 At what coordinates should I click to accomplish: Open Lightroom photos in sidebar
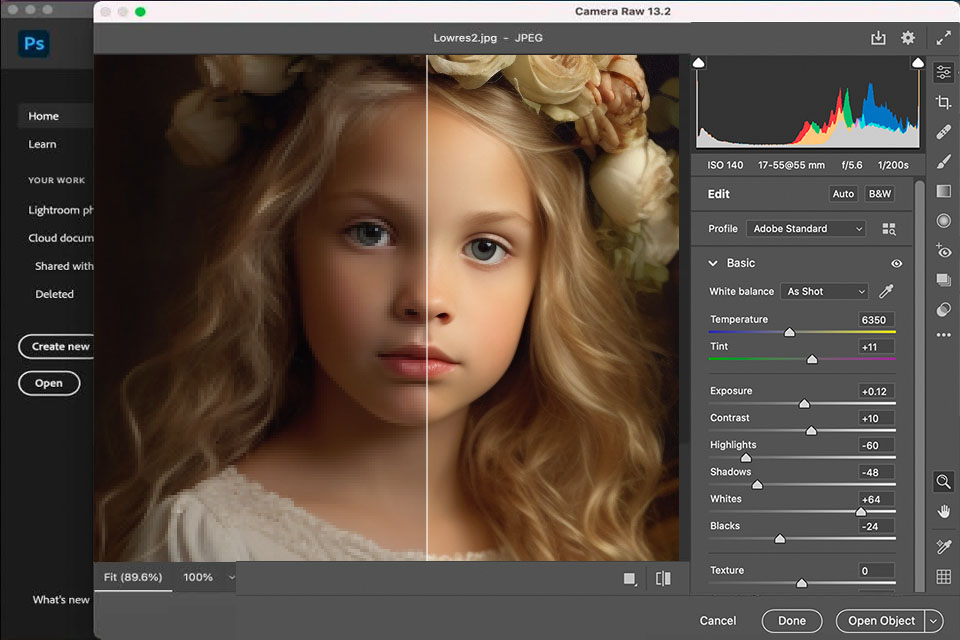[x=61, y=210]
